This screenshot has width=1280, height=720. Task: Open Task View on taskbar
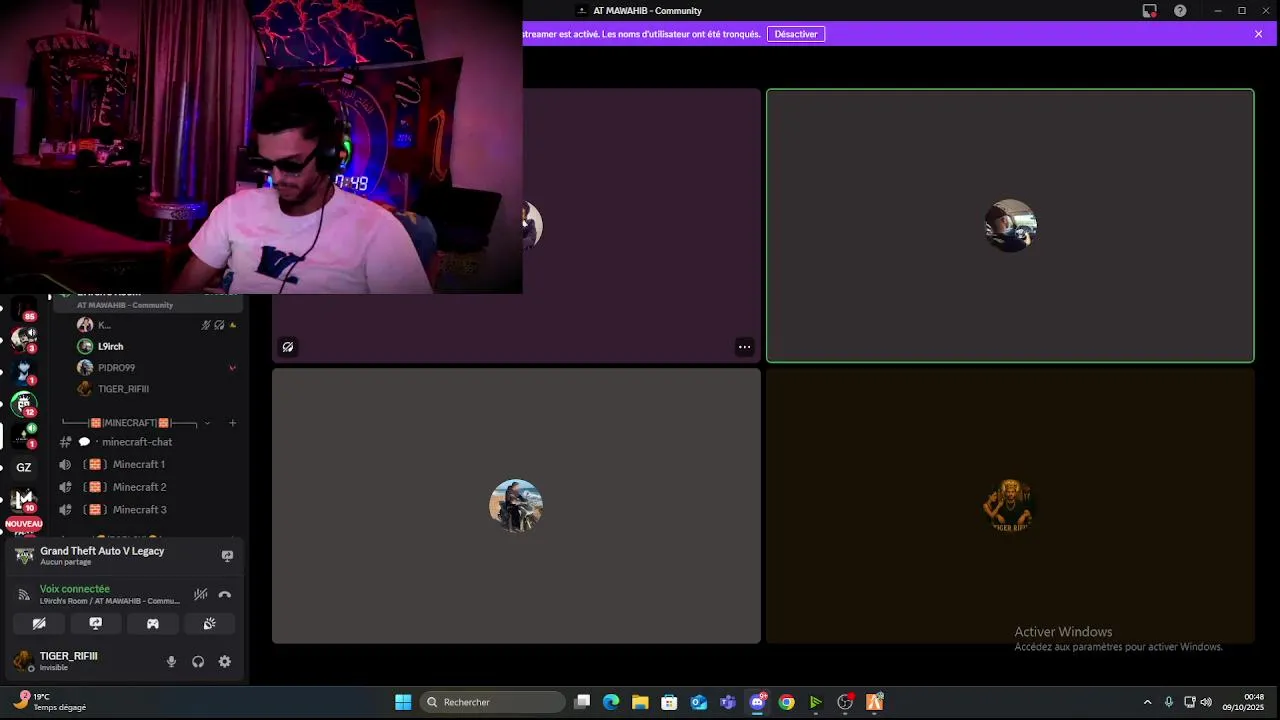583,702
